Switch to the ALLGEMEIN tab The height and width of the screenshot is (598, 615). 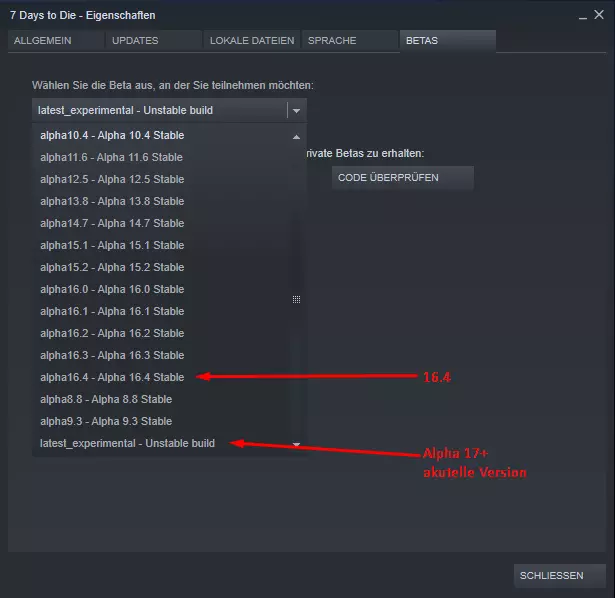tap(56, 41)
